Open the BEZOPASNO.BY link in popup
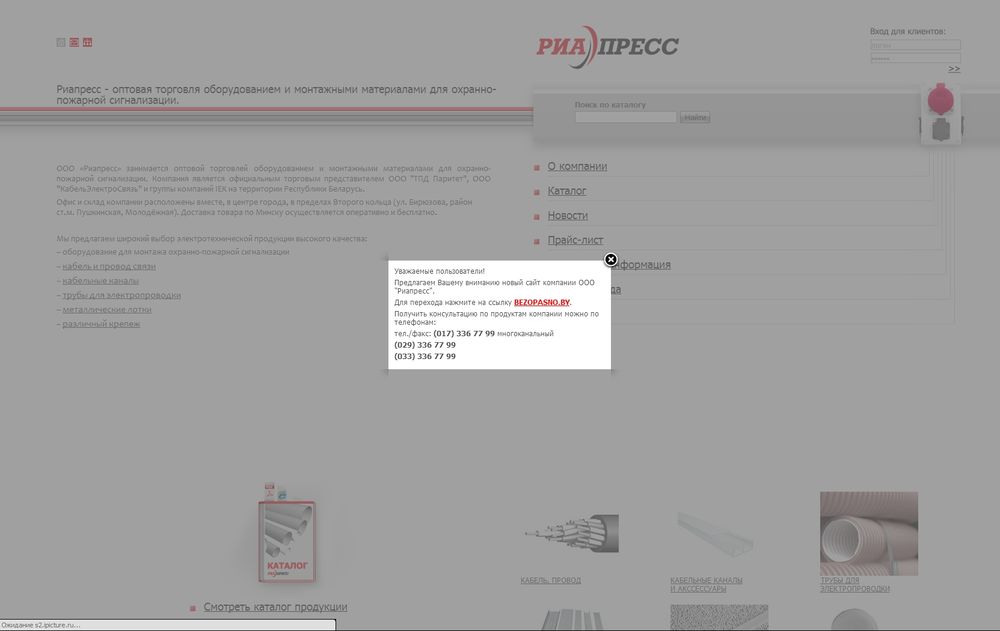This screenshot has width=1000, height=631. pyautogui.click(x=541, y=302)
